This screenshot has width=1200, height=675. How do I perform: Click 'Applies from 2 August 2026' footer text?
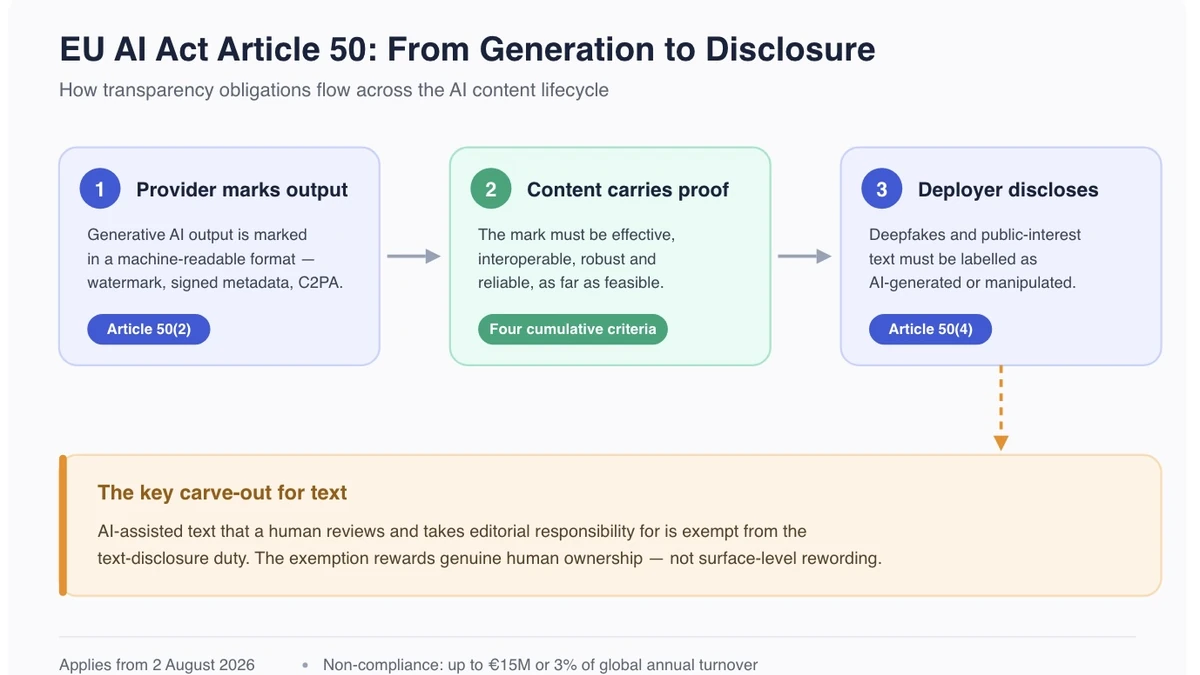click(157, 664)
